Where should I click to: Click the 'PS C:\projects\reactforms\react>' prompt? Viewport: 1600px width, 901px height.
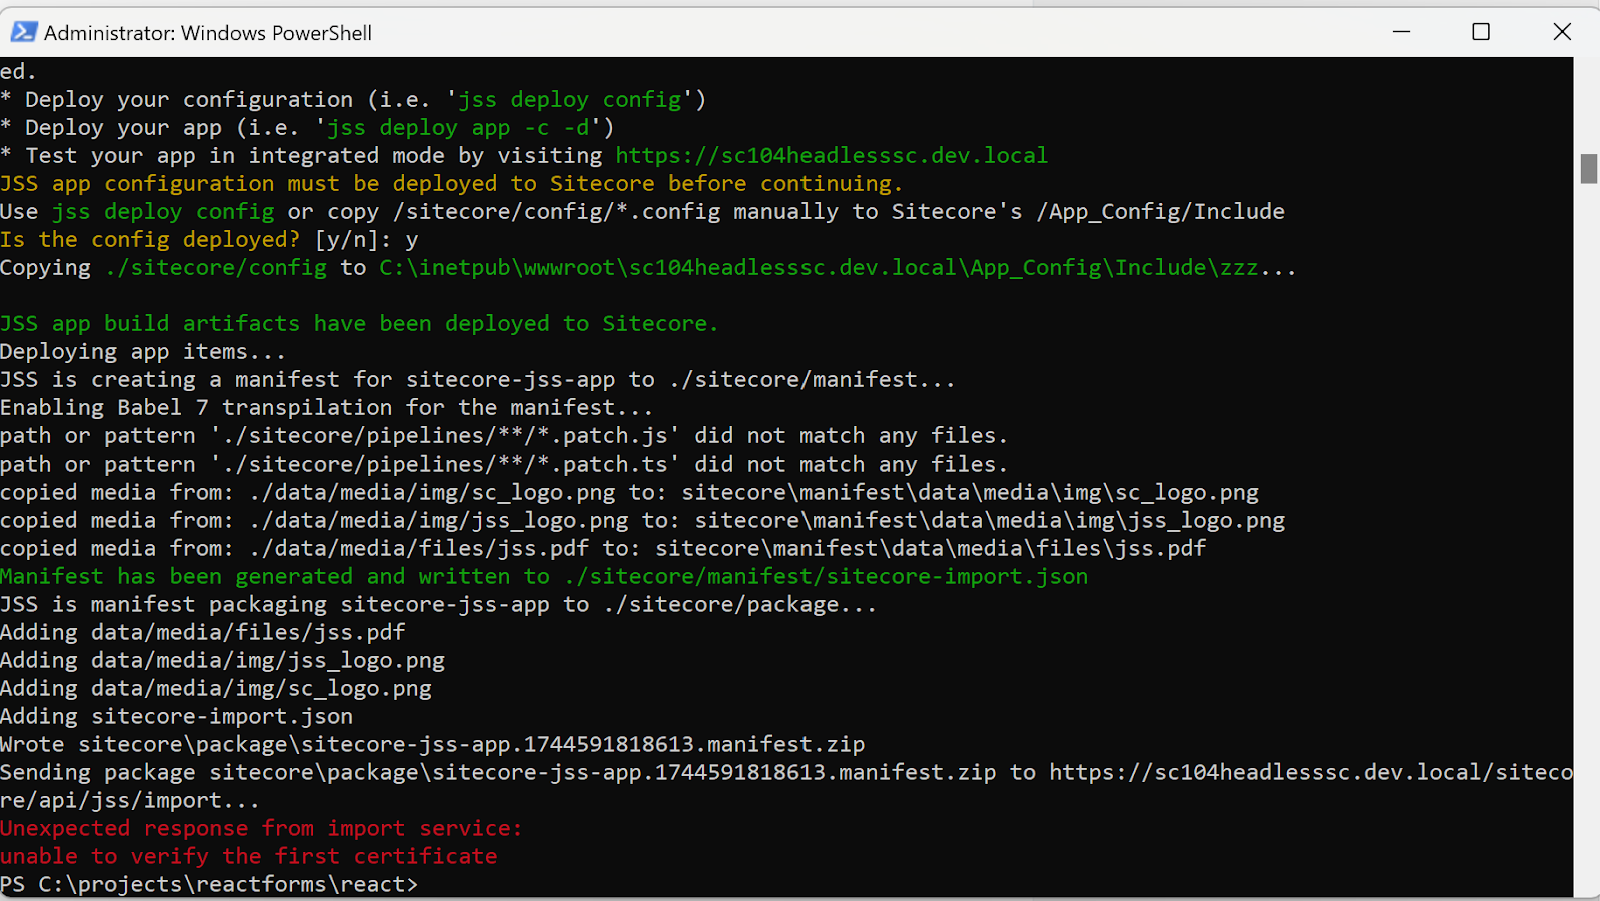[209, 885]
